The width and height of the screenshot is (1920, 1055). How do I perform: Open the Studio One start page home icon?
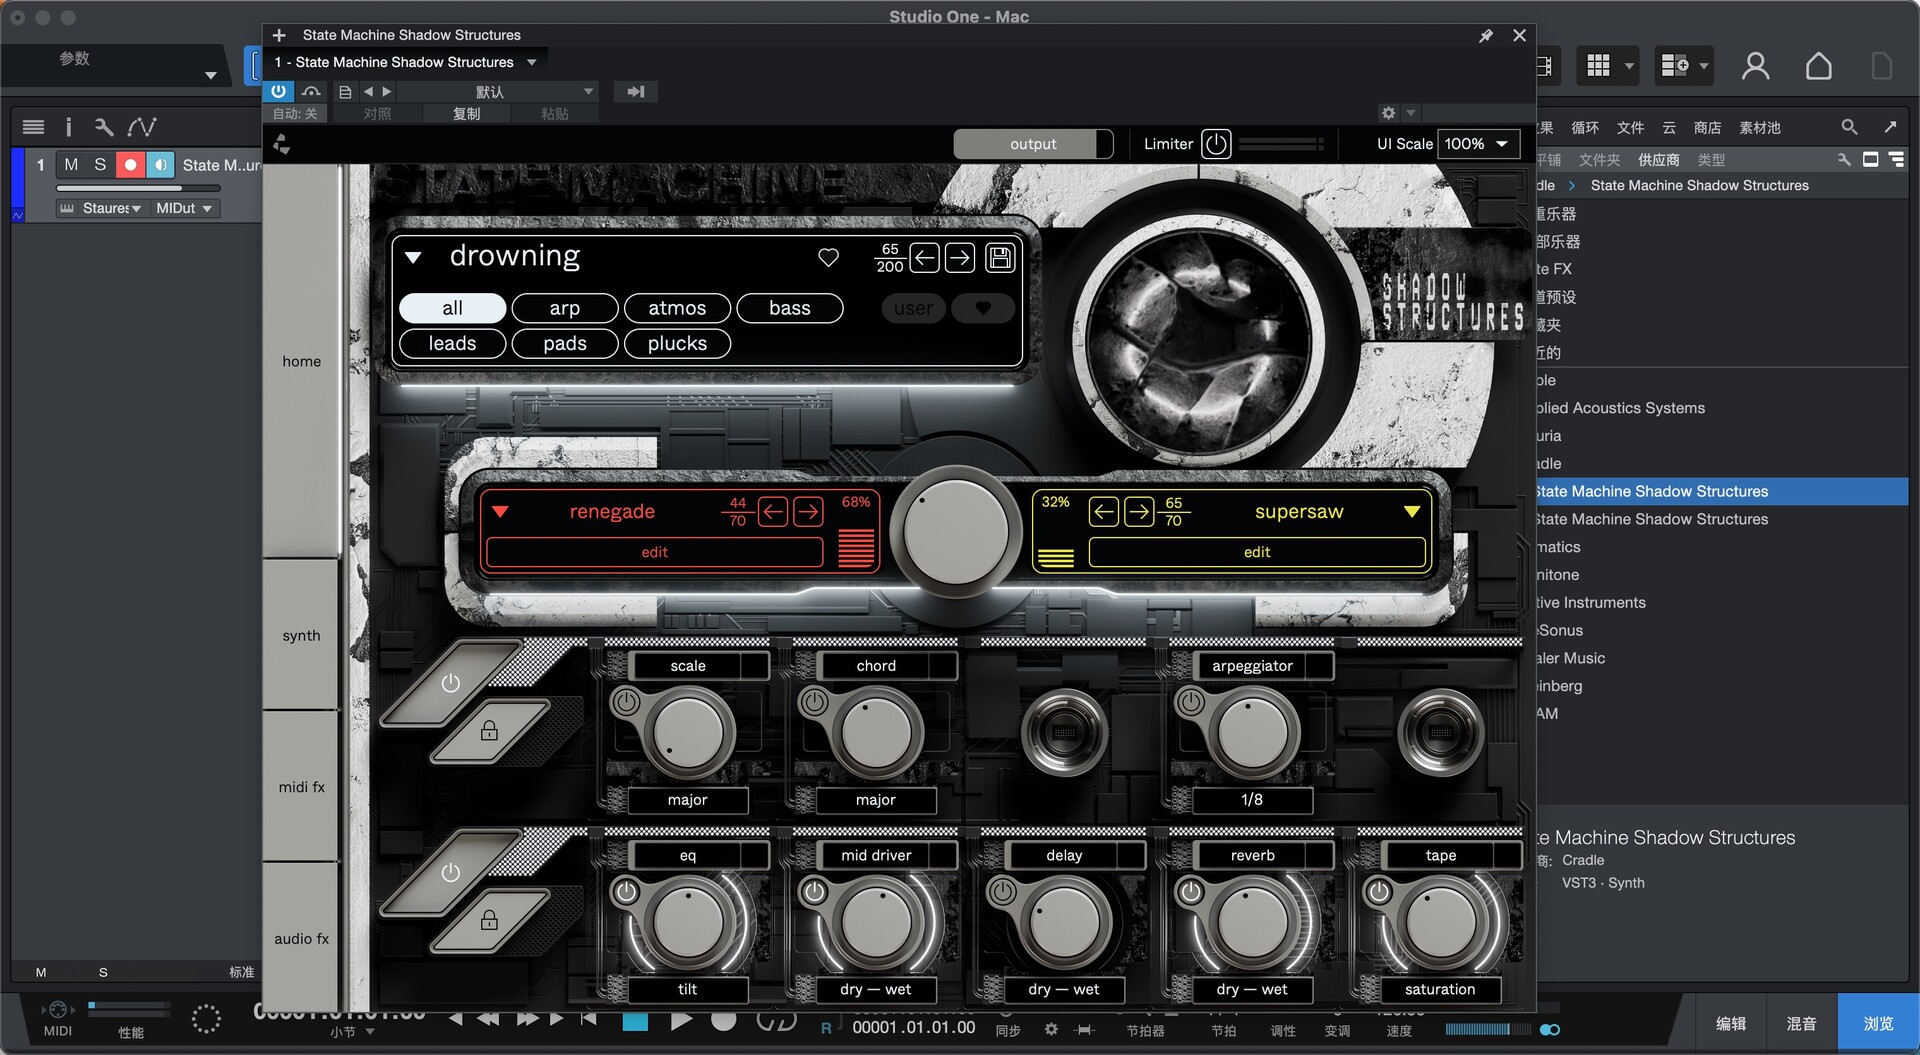coord(1819,66)
